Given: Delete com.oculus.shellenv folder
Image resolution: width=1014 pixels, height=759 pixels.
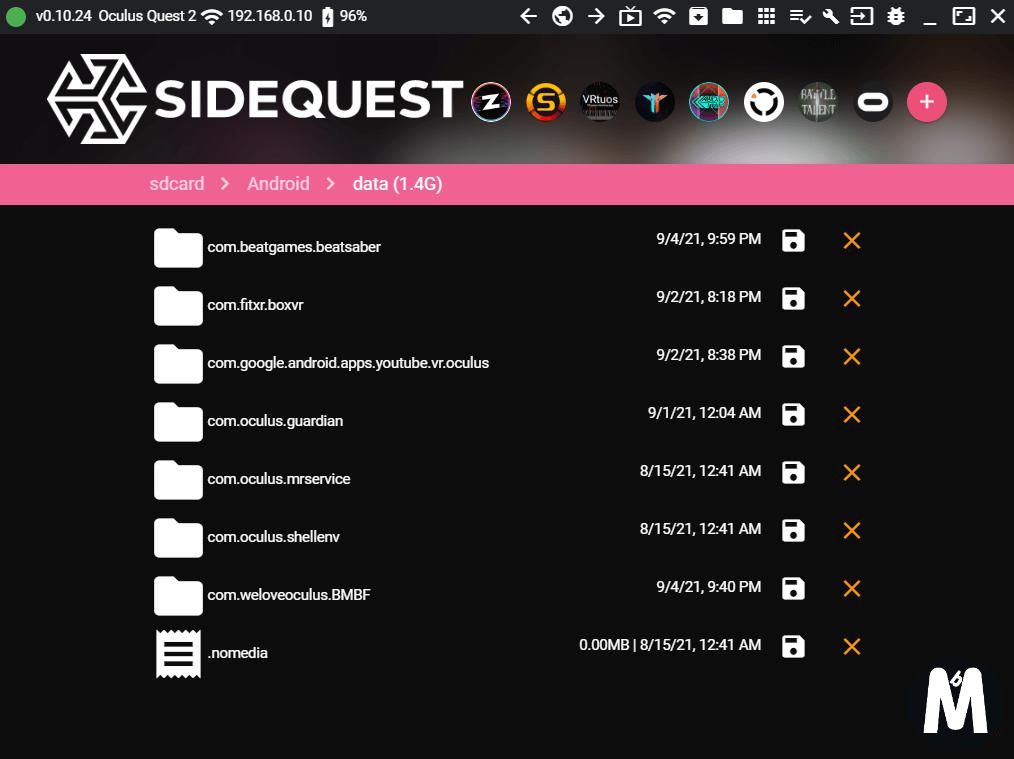Looking at the screenshot, I should (x=852, y=530).
